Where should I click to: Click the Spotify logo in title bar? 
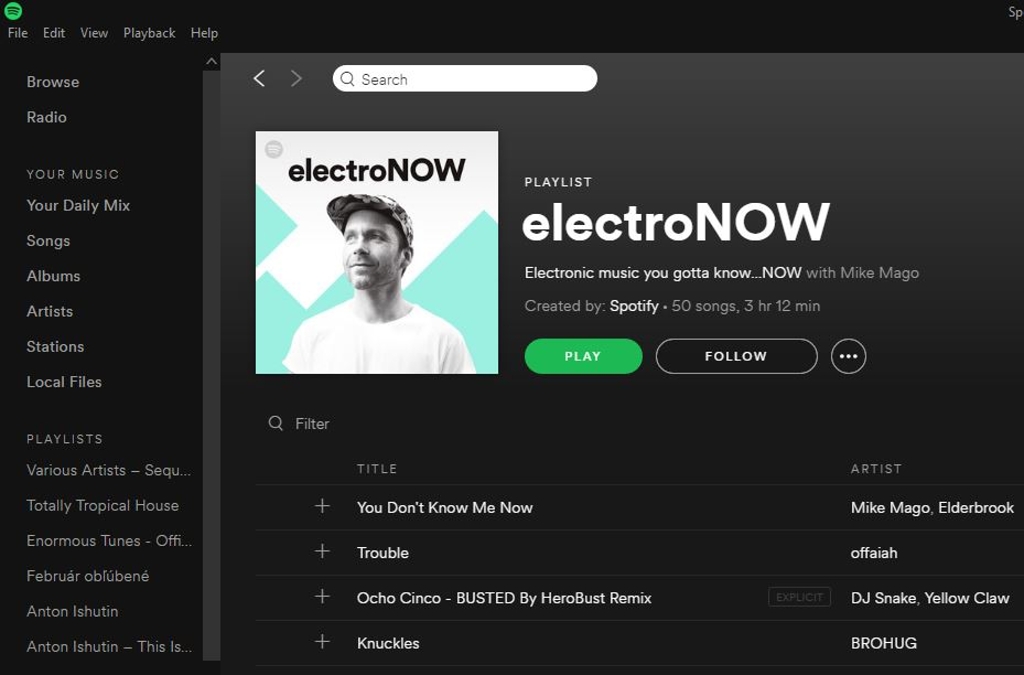tap(13, 10)
